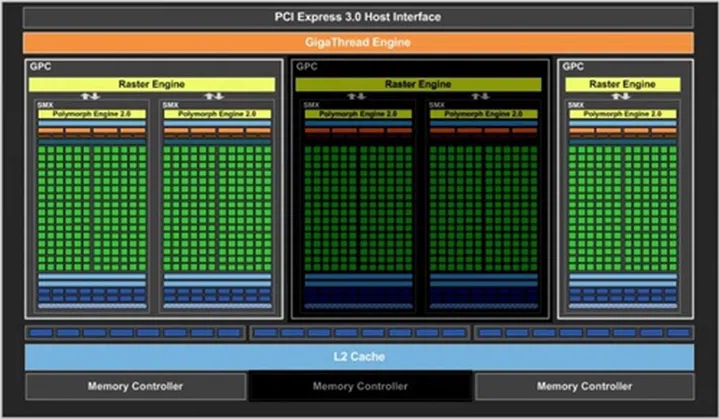Click the dimmed middle Memory Controller block
720x419 pixels.
[x=360, y=386]
